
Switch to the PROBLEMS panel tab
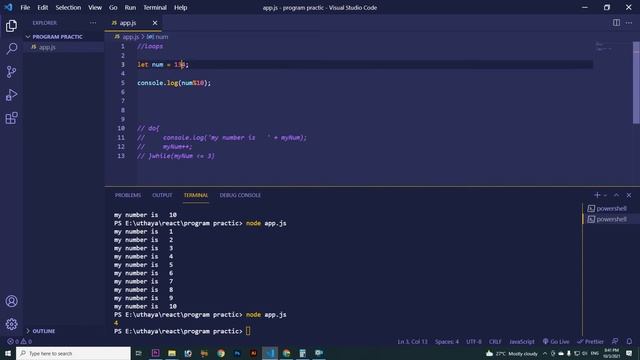click(x=128, y=195)
